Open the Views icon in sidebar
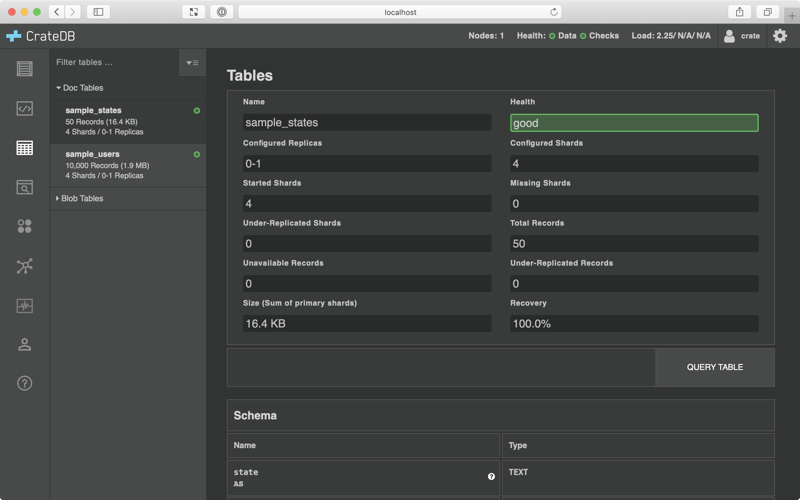 24,187
